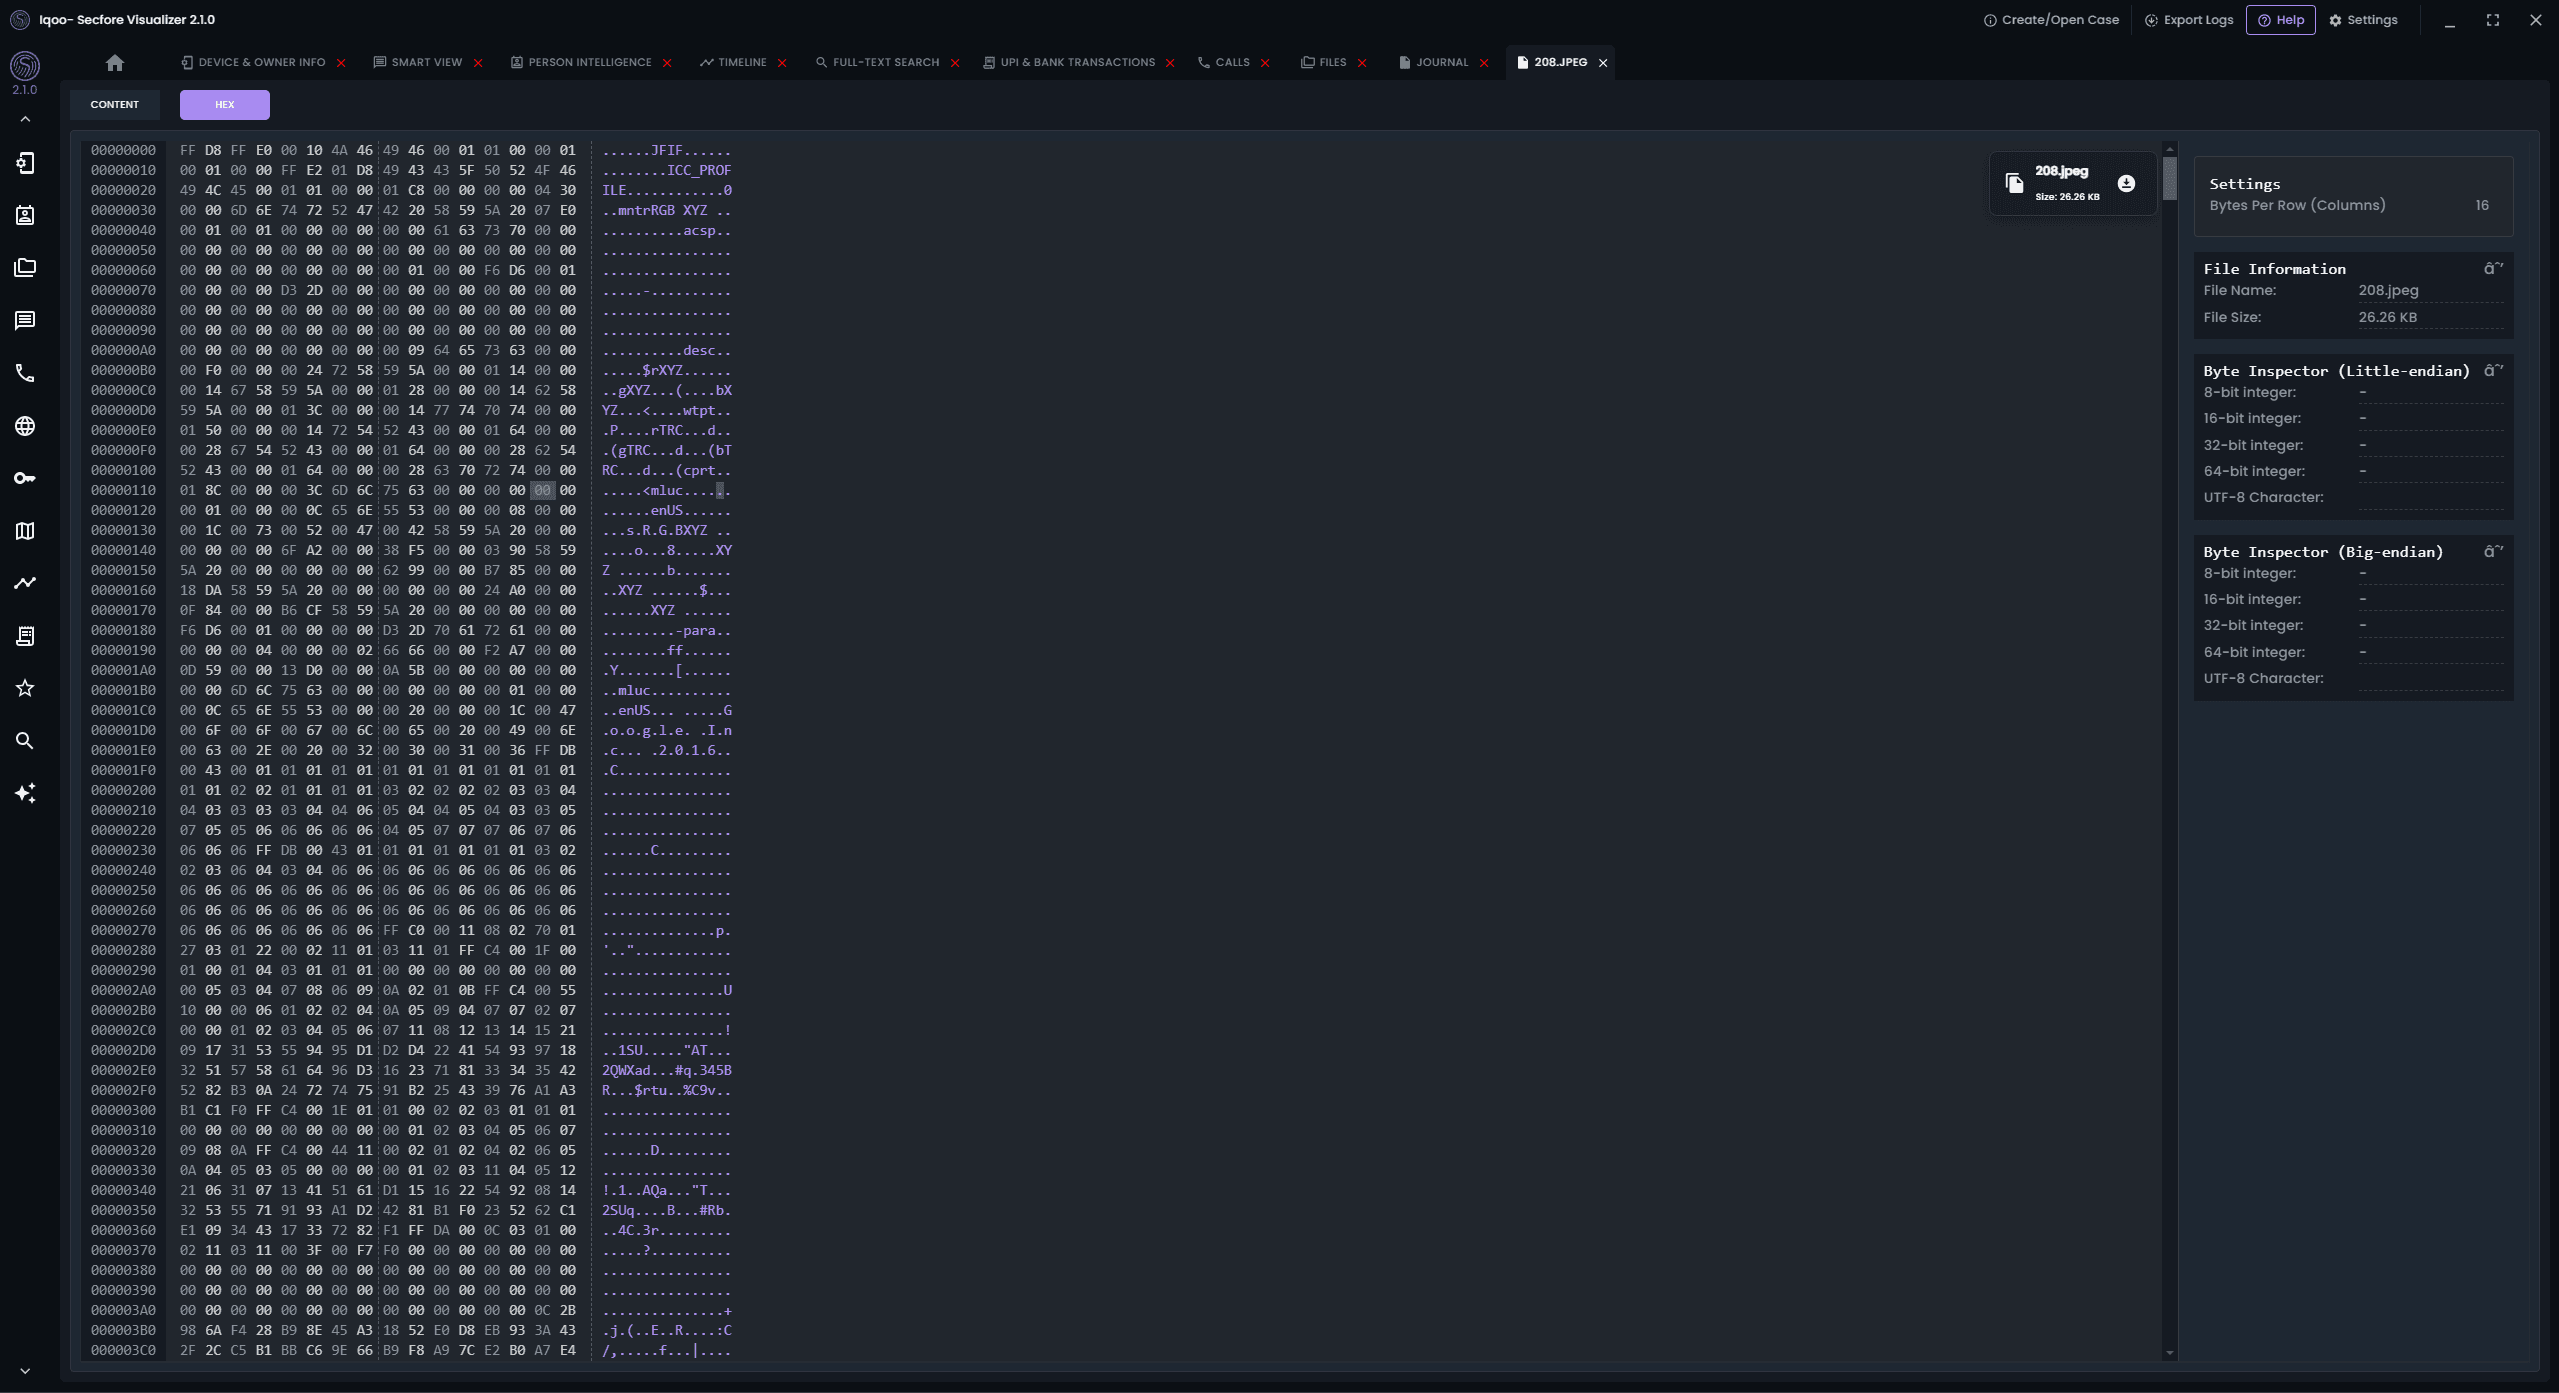Click Export Logs button
The width and height of the screenshot is (2559, 1393).
(x=2189, y=20)
